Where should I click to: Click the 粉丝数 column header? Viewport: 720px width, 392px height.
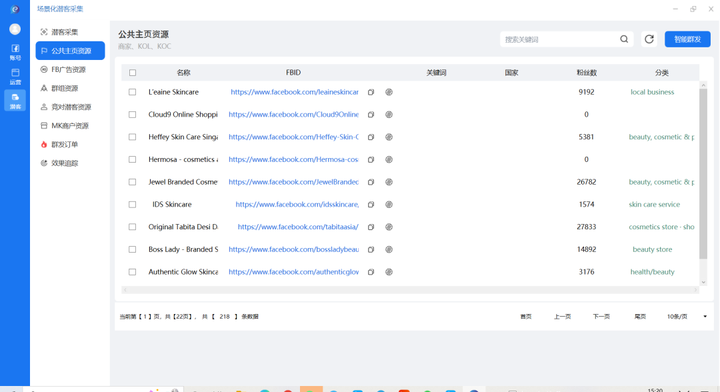point(586,73)
